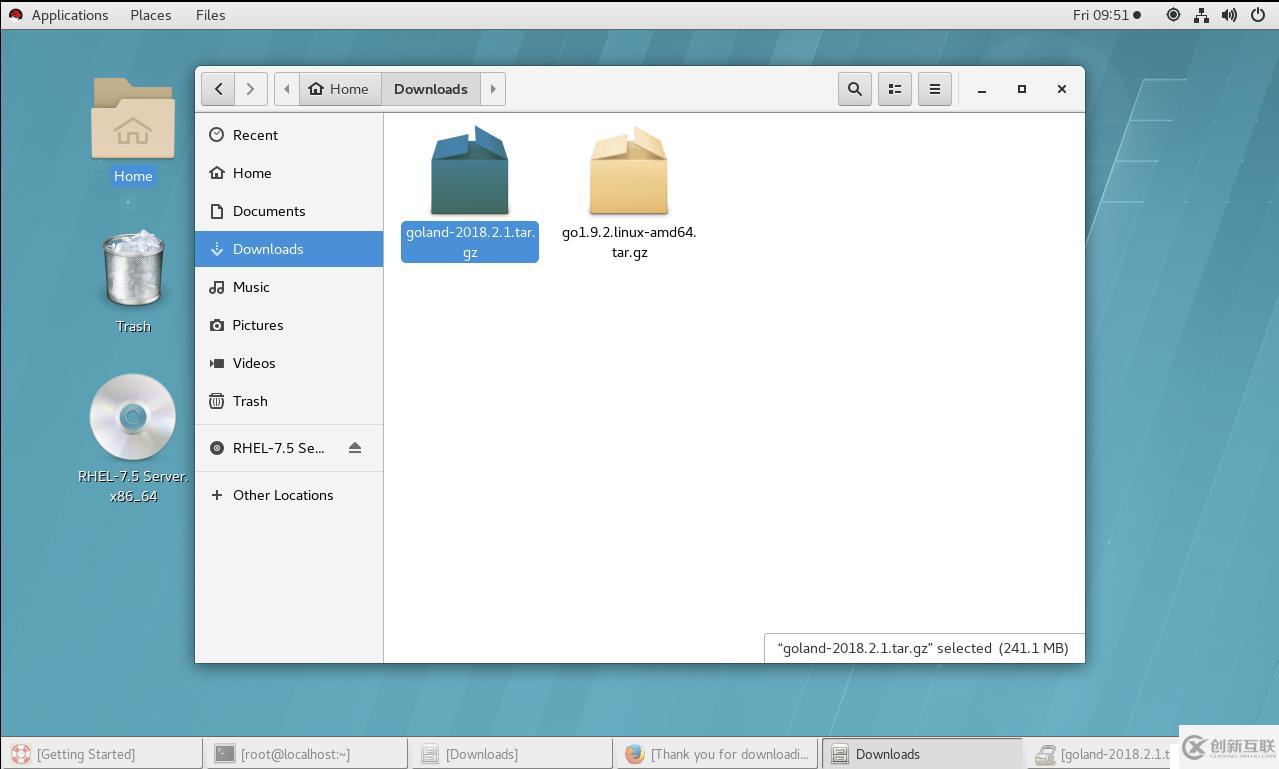This screenshot has width=1279, height=769.
Task: Maximize the Downloads file window
Action: (x=1022, y=89)
